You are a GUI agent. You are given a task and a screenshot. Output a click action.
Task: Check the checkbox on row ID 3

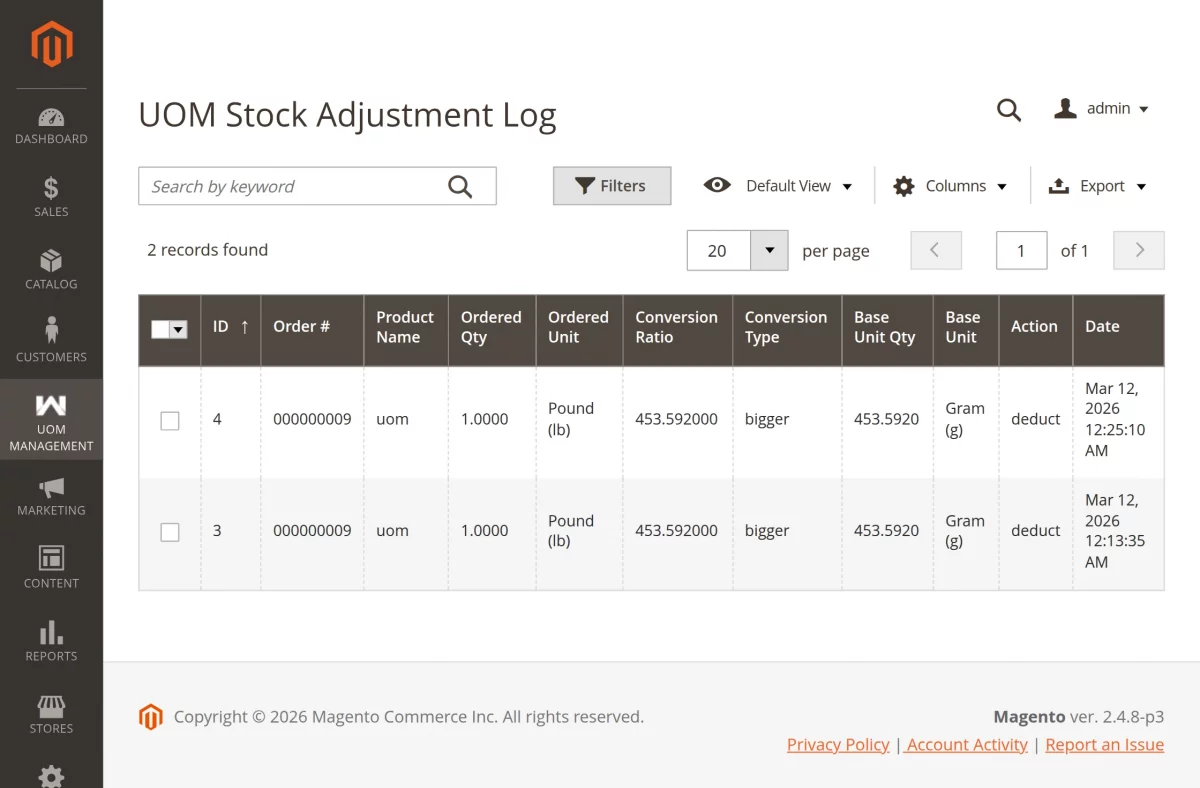tap(169, 531)
